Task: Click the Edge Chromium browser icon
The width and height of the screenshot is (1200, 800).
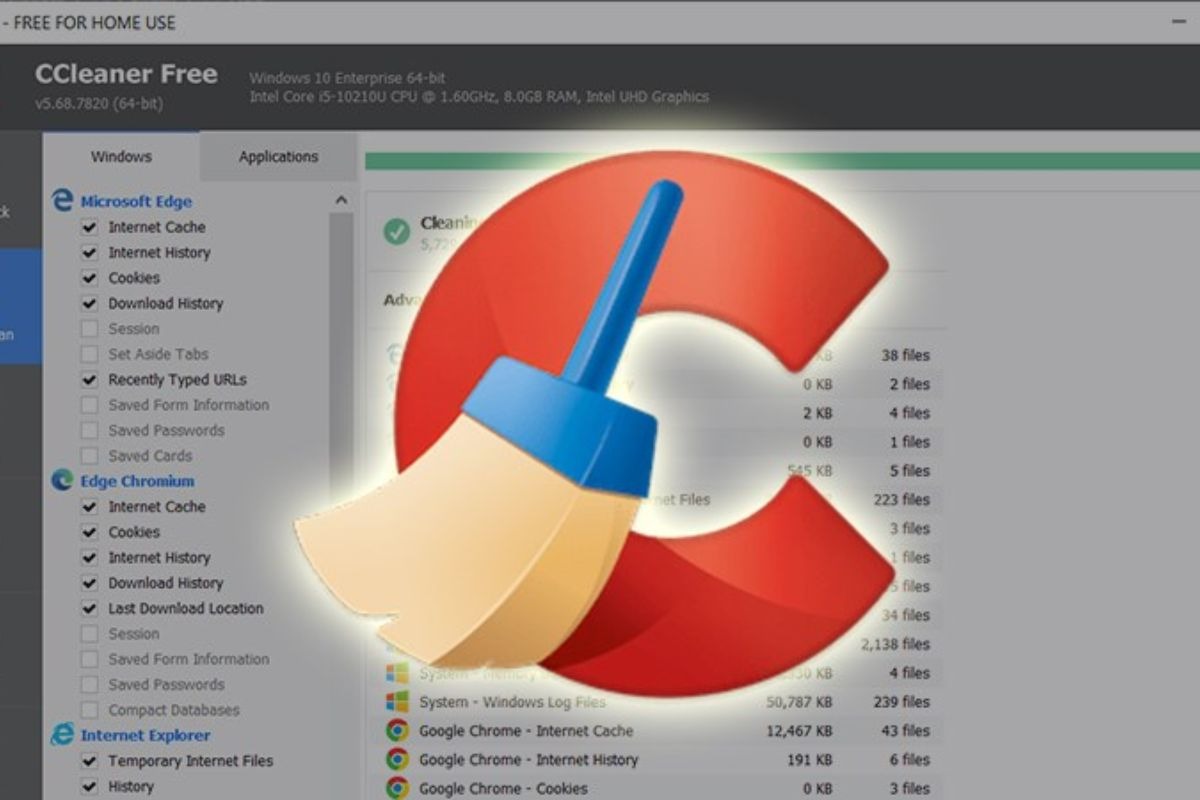Action: coord(63,481)
